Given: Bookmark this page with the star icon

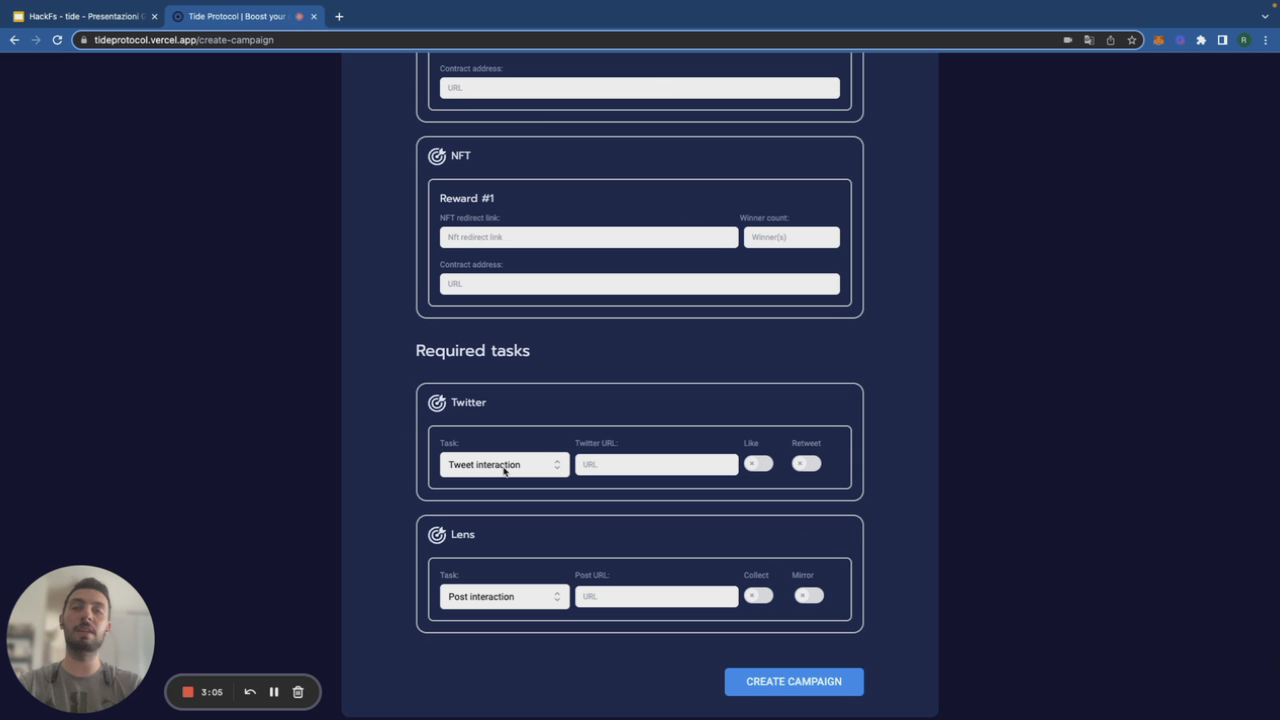Looking at the screenshot, I should 1132,40.
